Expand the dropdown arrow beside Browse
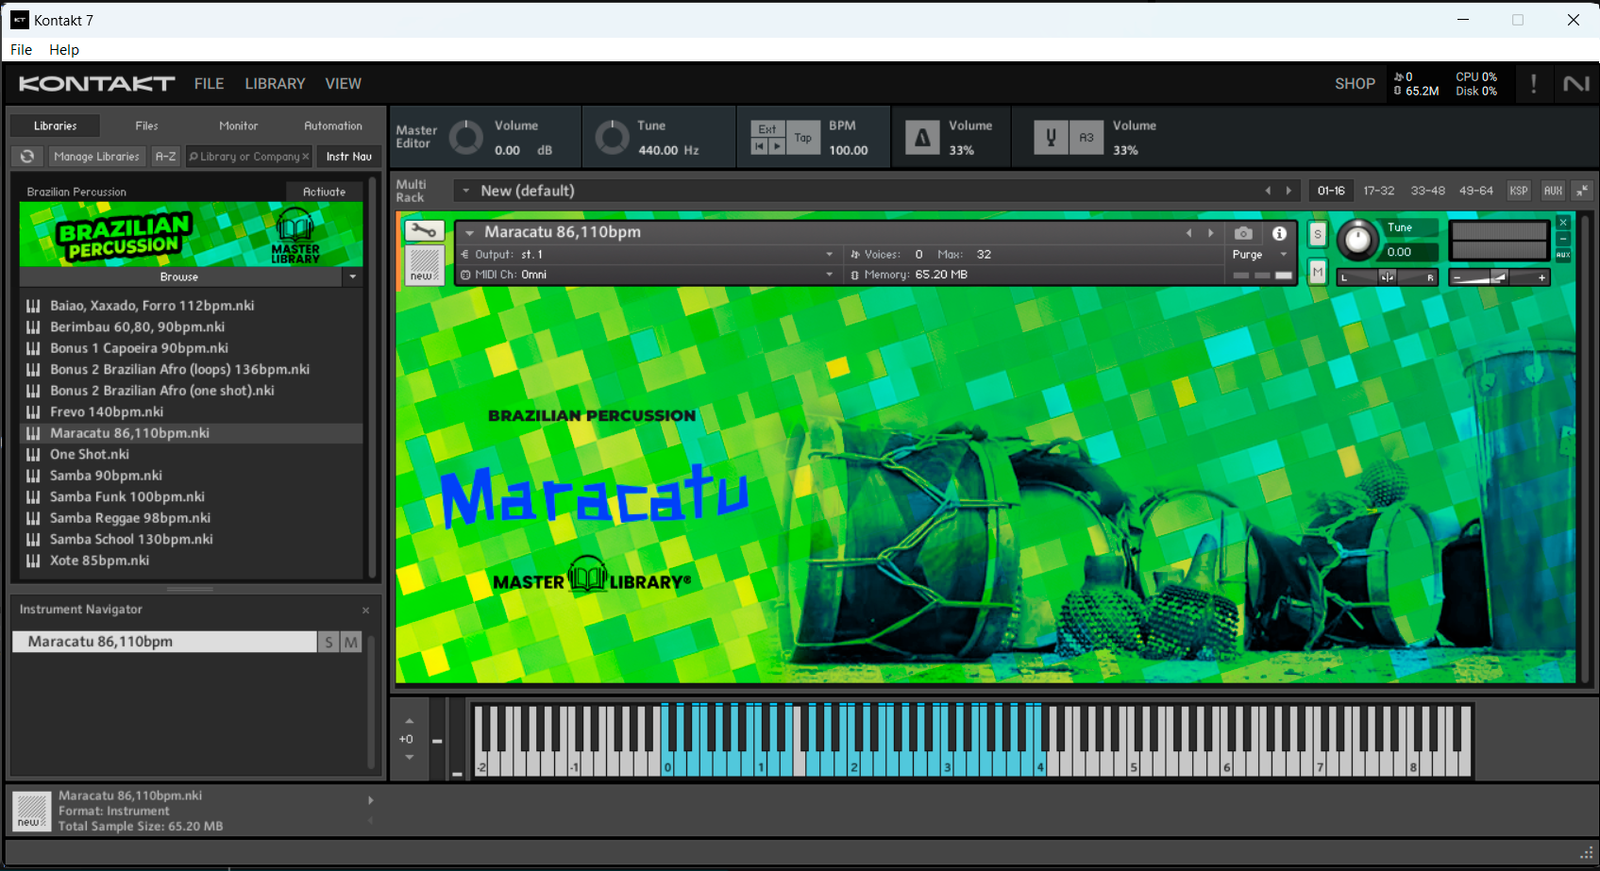1600x871 pixels. pos(352,277)
